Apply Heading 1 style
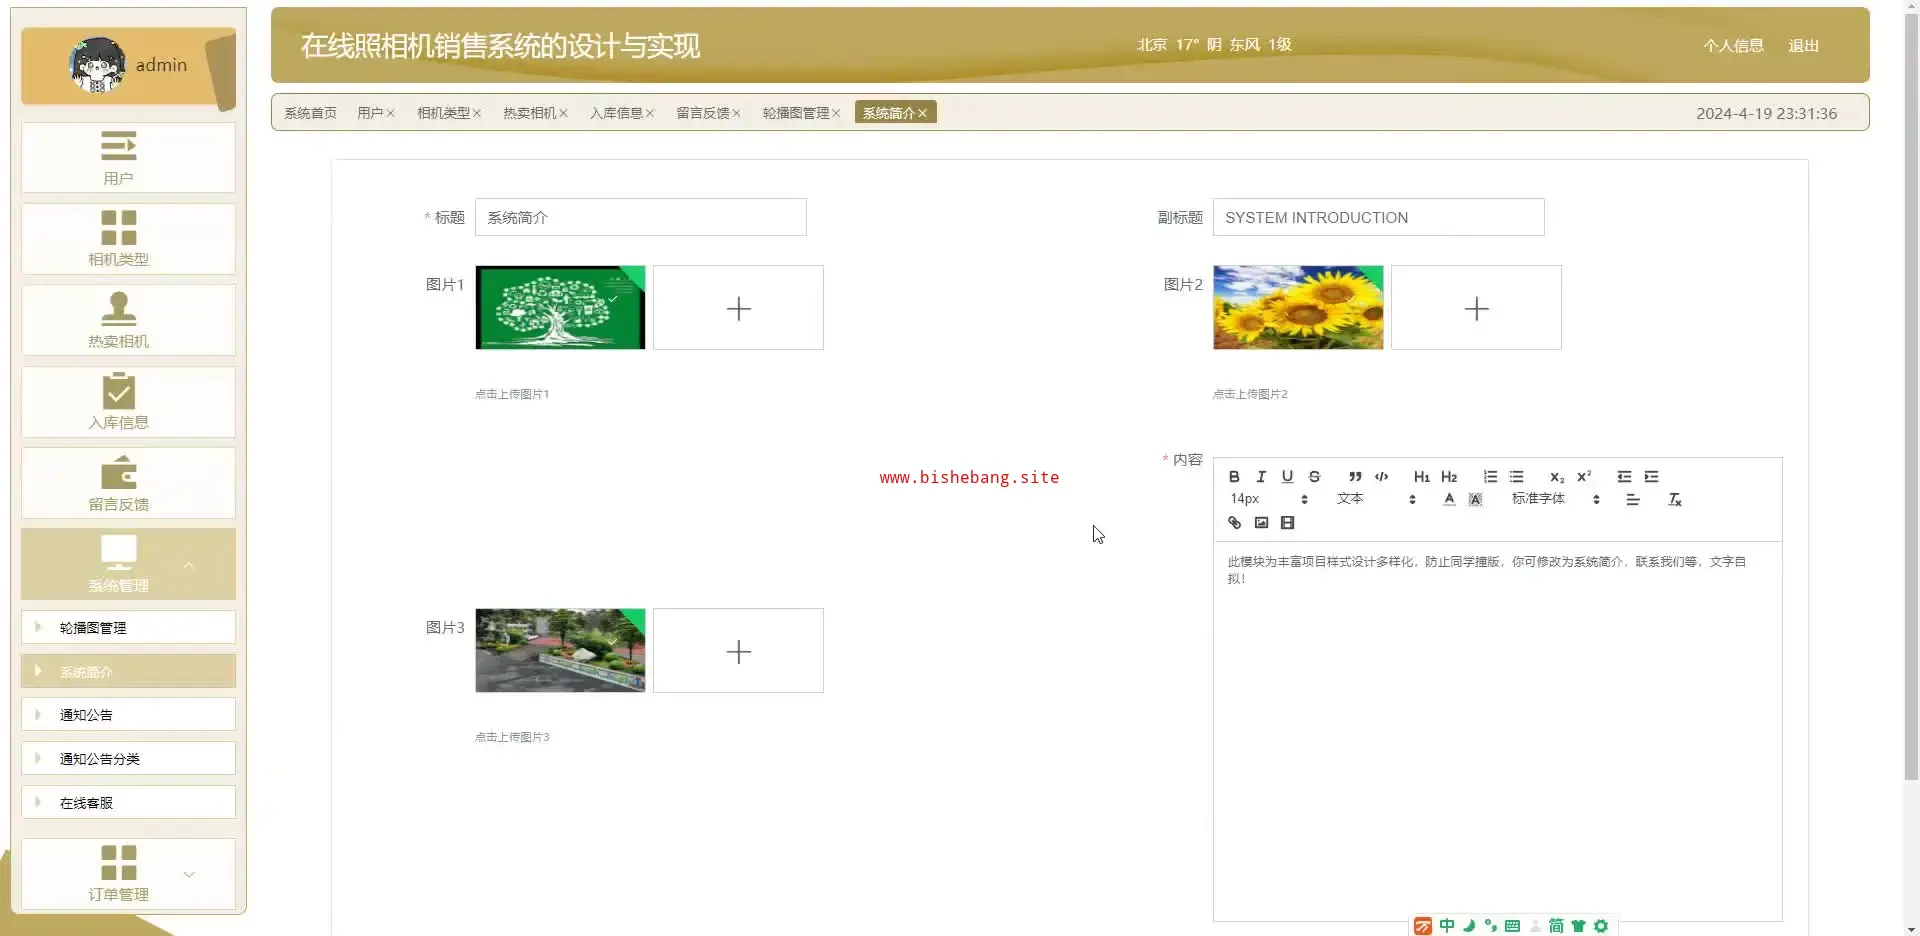This screenshot has width=1920, height=936. click(x=1421, y=477)
